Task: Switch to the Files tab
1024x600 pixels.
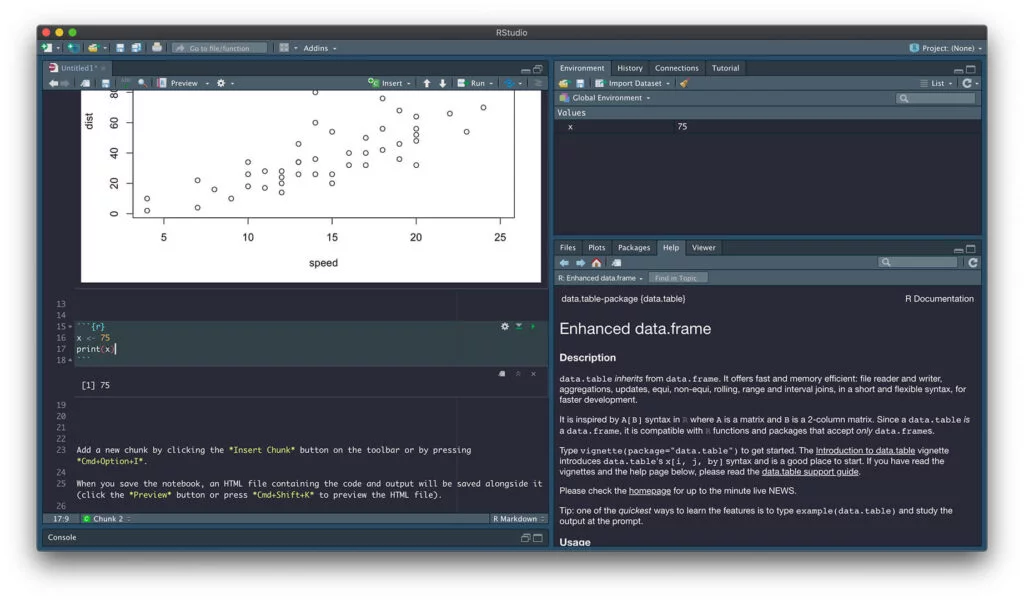Action: [568, 247]
